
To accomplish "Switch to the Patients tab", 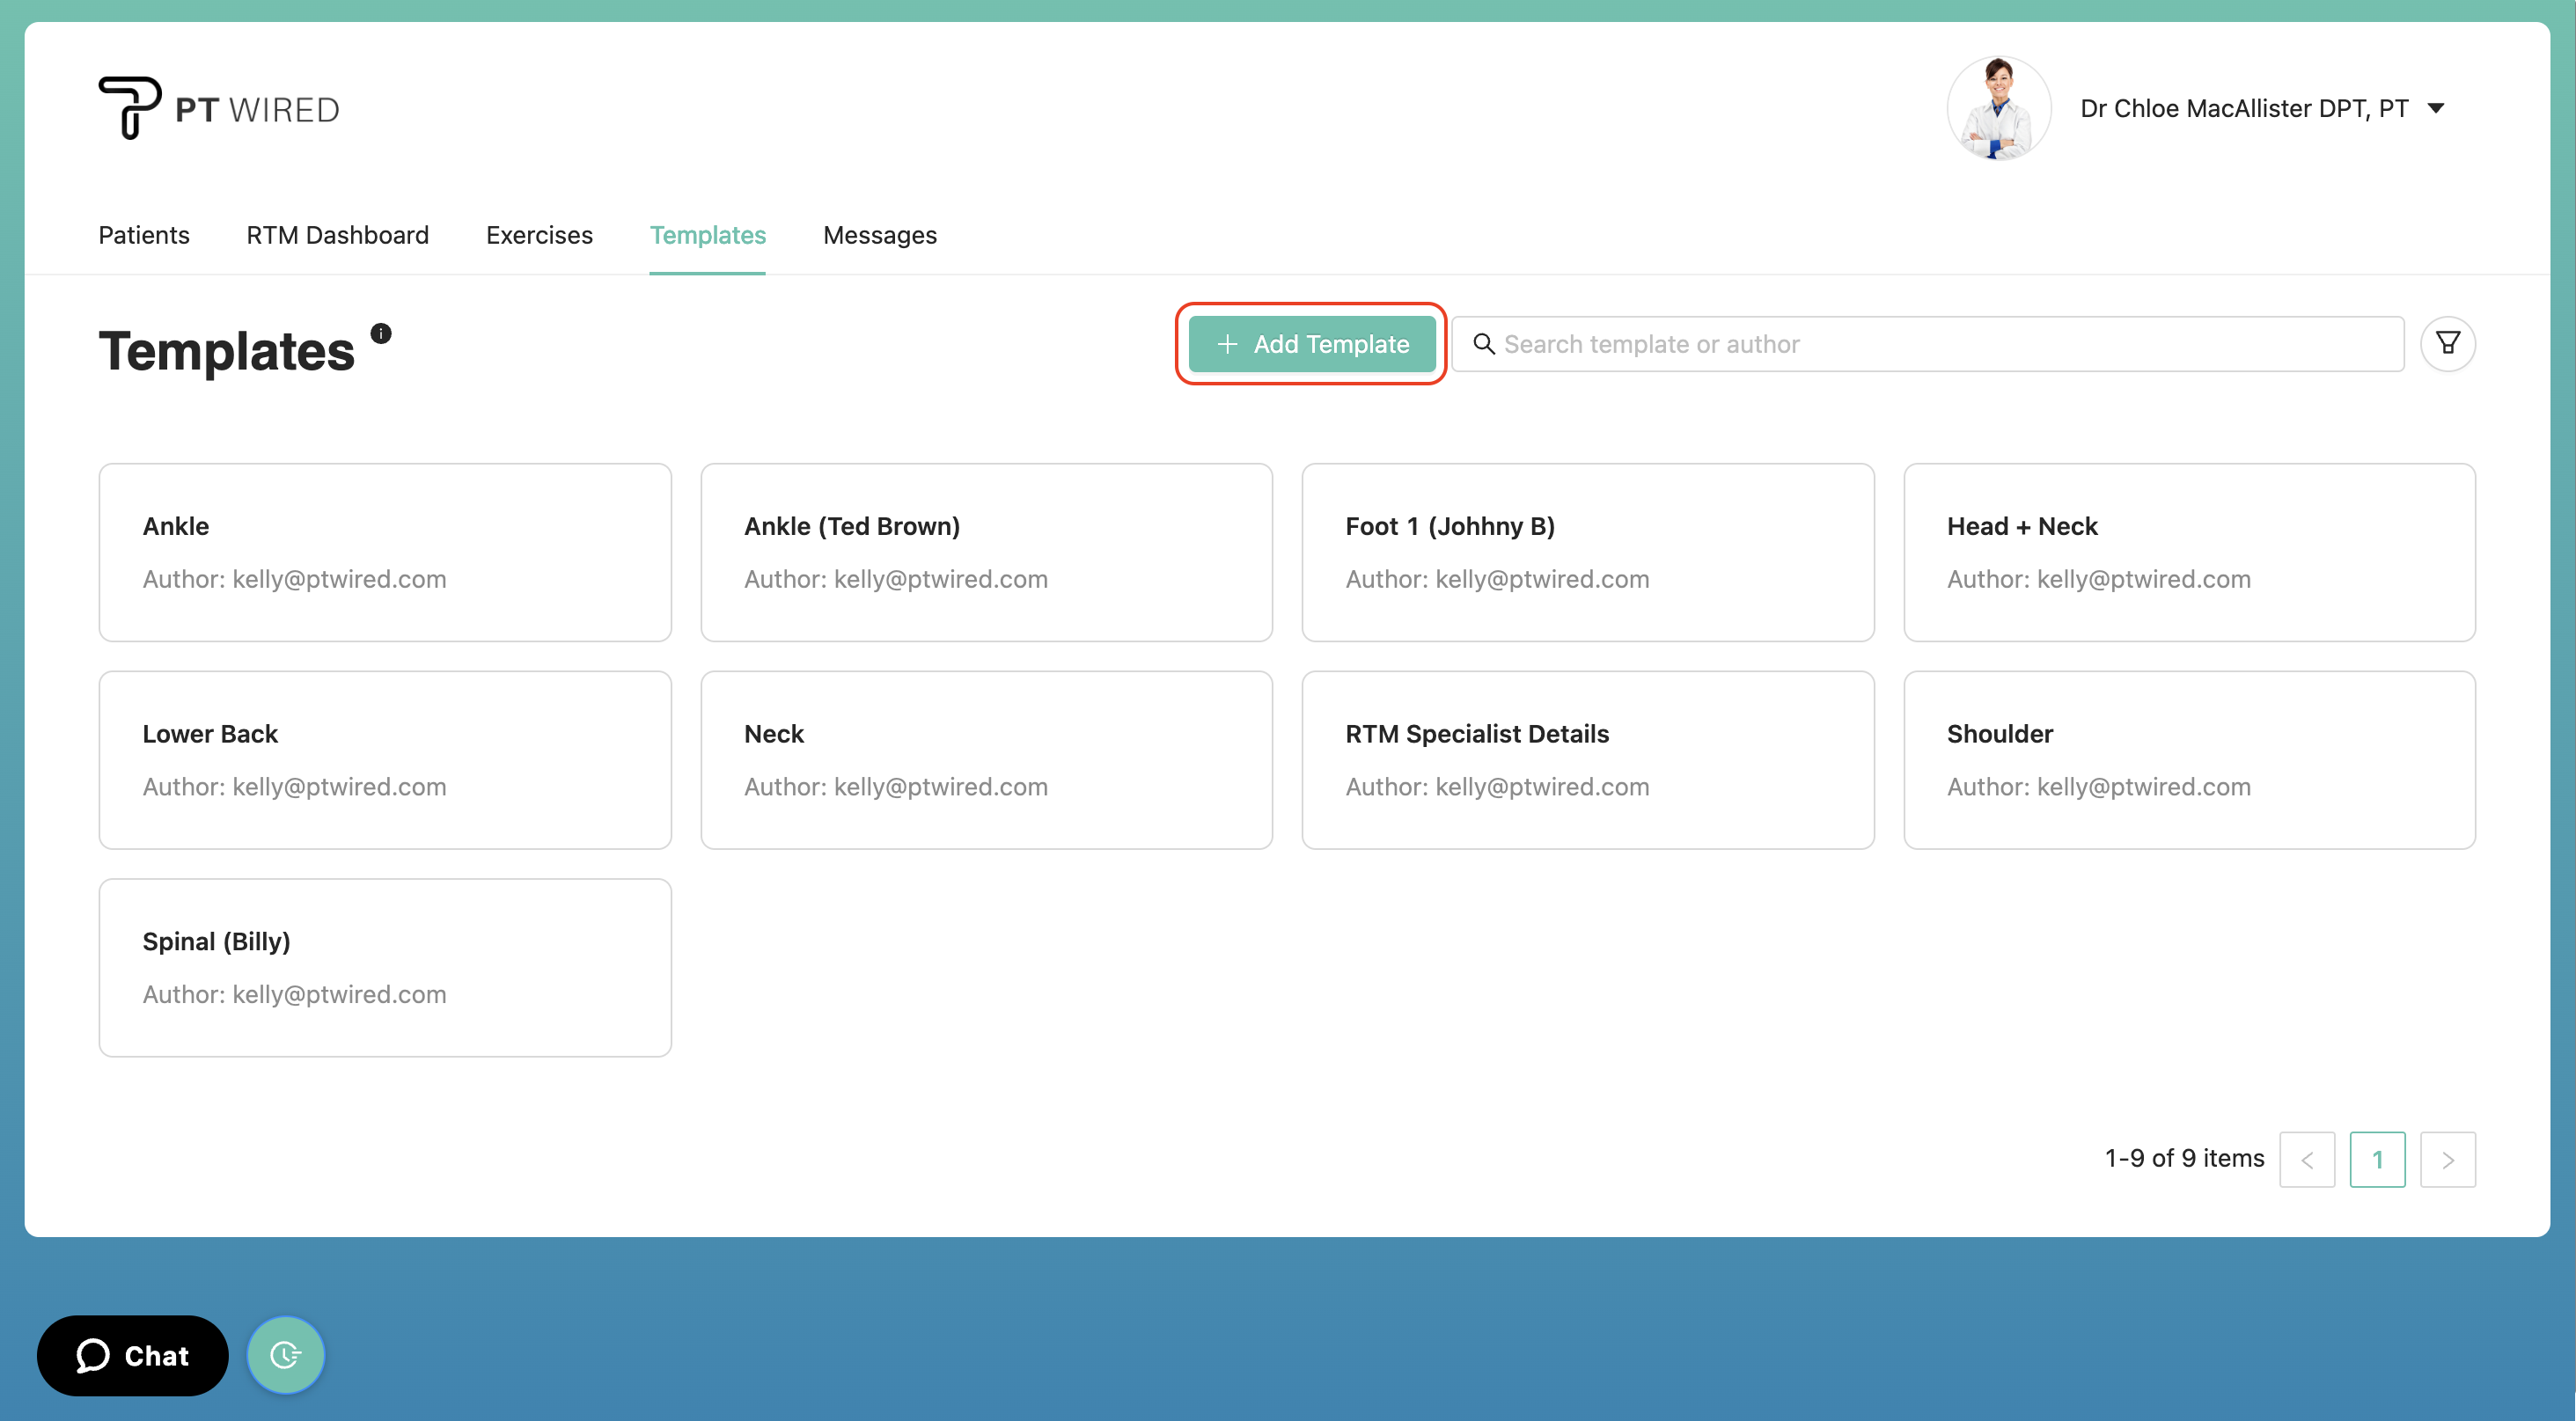I will (144, 235).
